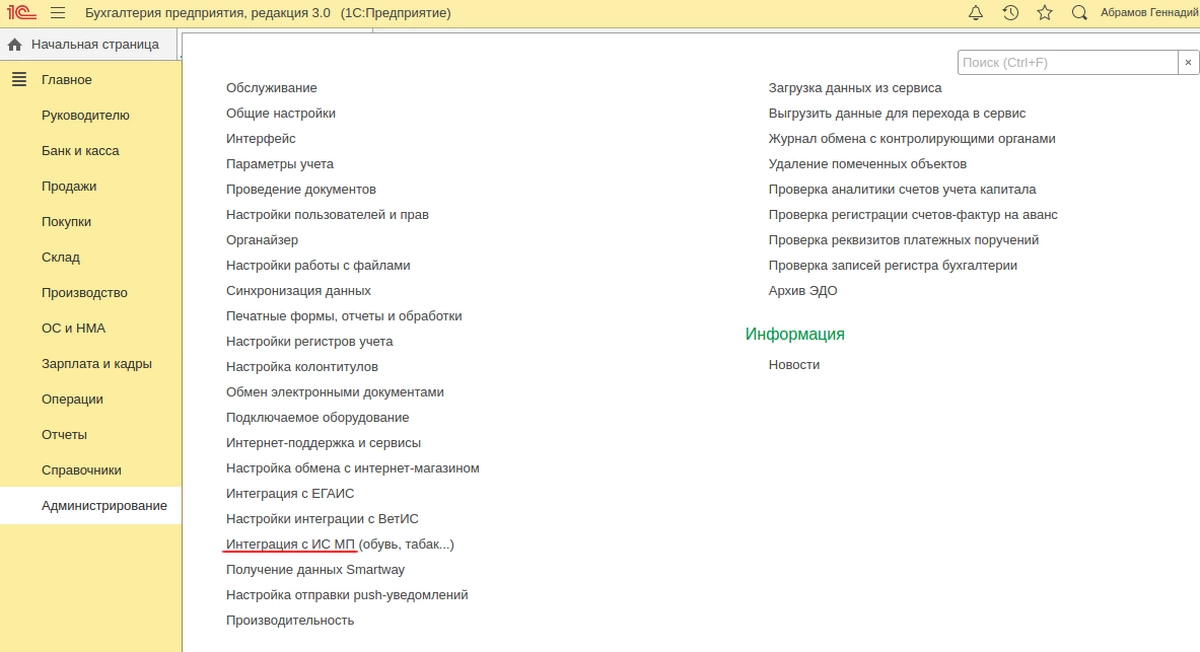Open Подключаемое оборудование
Viewport: 1200px width, 652px height.
coord(317,417)
